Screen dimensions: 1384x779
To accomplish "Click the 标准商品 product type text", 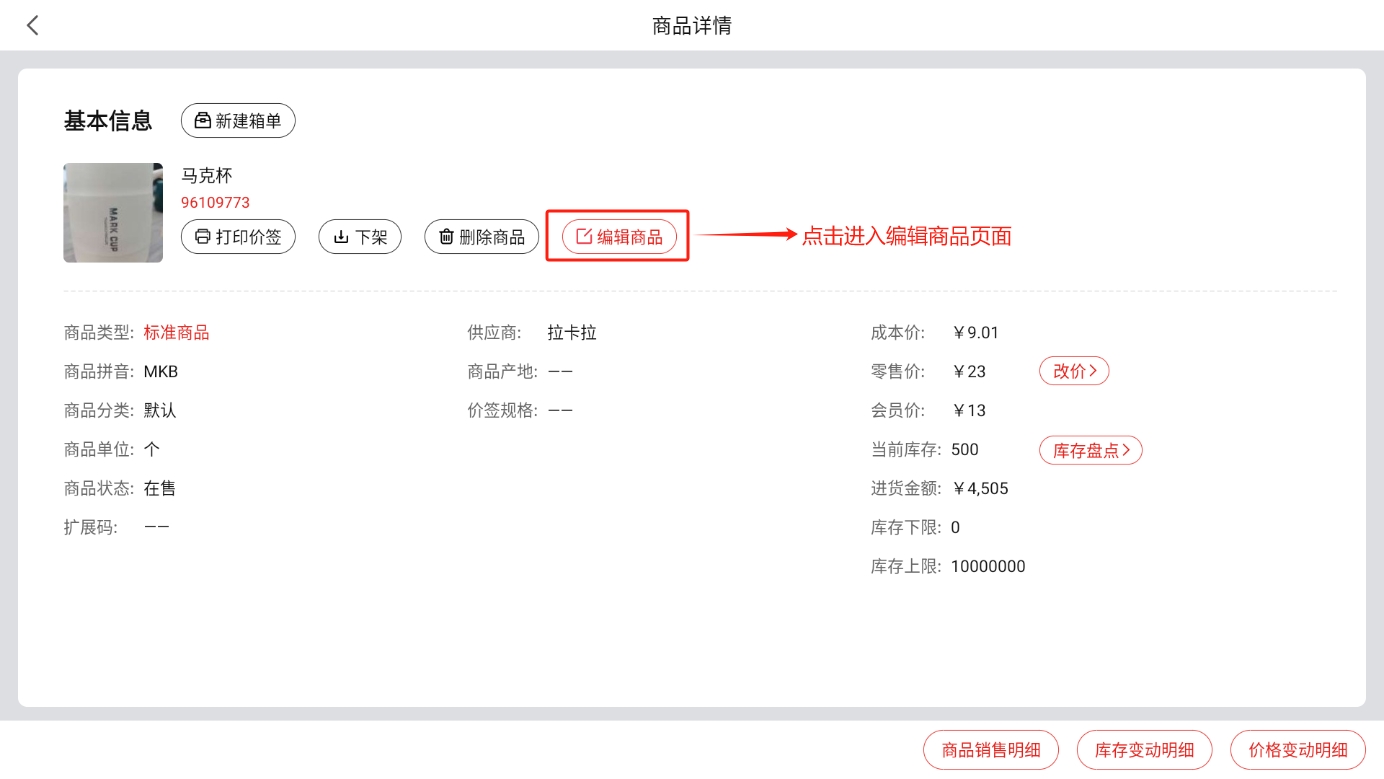I will tap(176, 333).
